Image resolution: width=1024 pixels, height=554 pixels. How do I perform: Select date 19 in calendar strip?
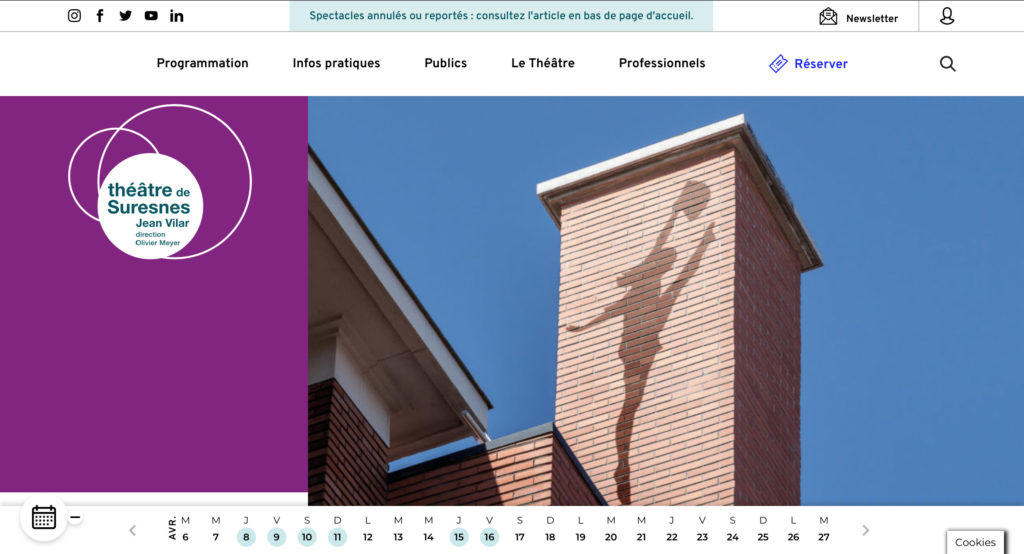(x=581, y=537)
